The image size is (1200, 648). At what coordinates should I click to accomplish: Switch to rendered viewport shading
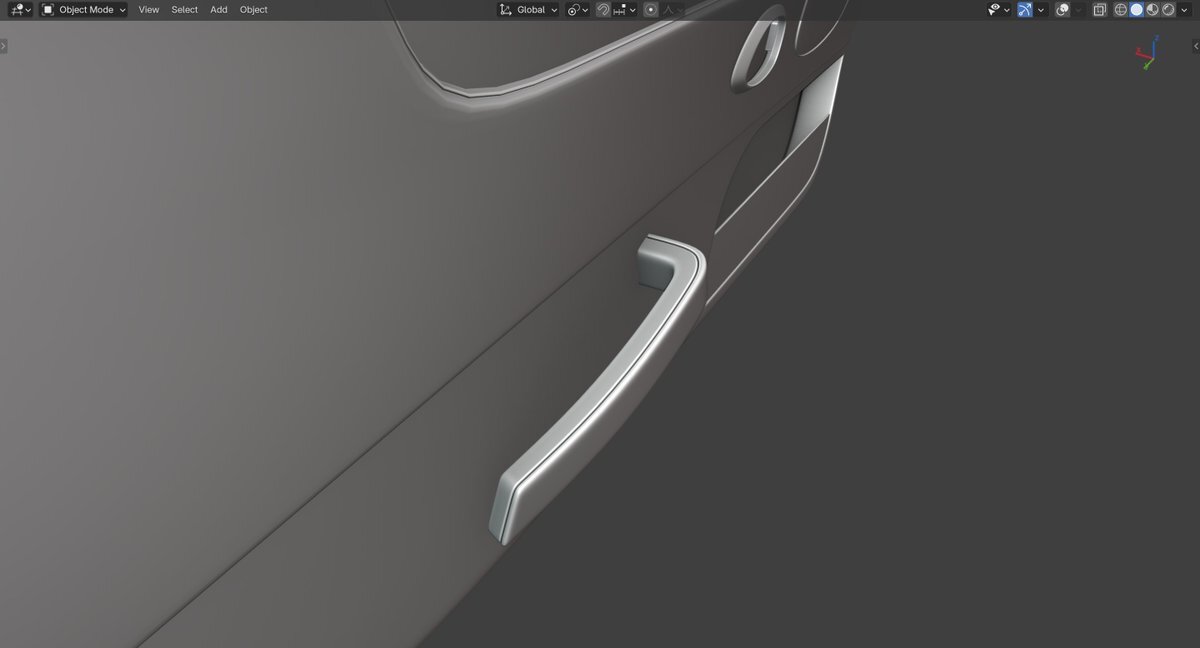tap(1169, 10)
